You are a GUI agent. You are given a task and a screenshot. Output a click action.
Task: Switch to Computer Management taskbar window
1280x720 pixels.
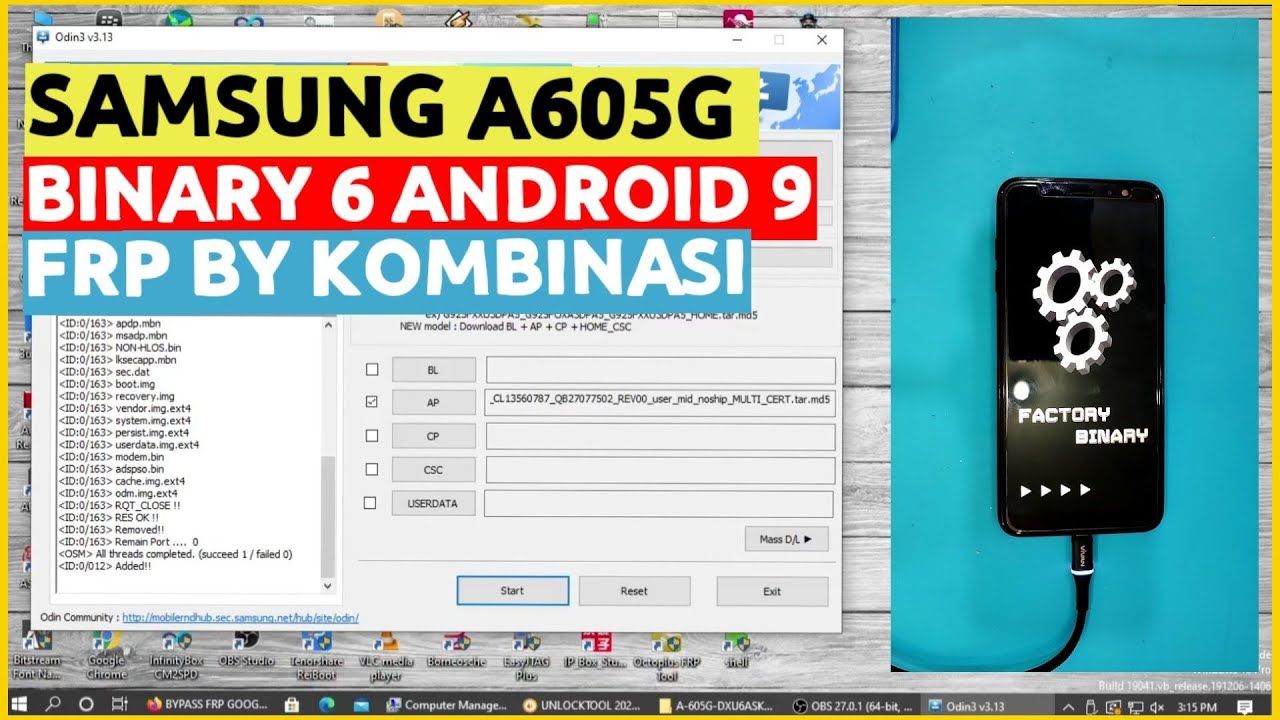click(447, 705)
